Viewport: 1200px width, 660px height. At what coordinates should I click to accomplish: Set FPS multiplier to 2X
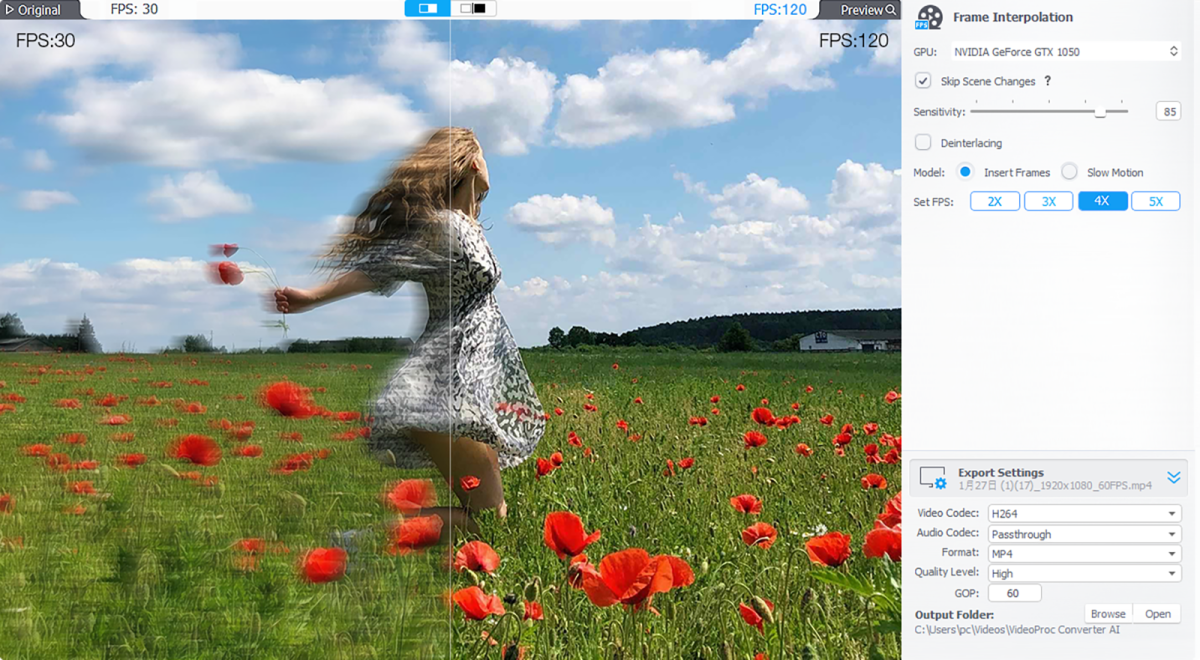(x=995, y=201)
